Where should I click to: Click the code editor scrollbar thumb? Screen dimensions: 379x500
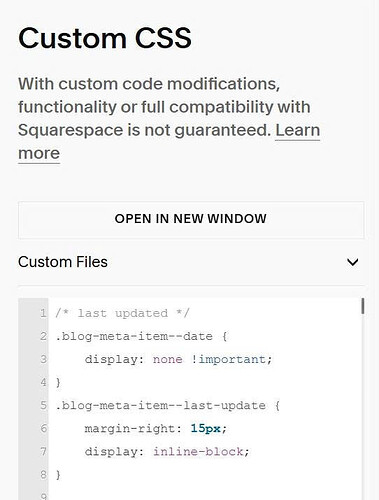tap(362, 306)
